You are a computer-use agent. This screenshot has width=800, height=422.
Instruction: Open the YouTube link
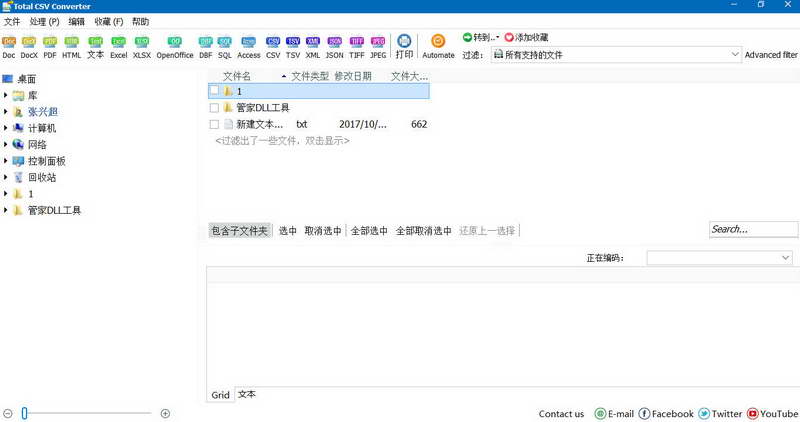point(773,414)
